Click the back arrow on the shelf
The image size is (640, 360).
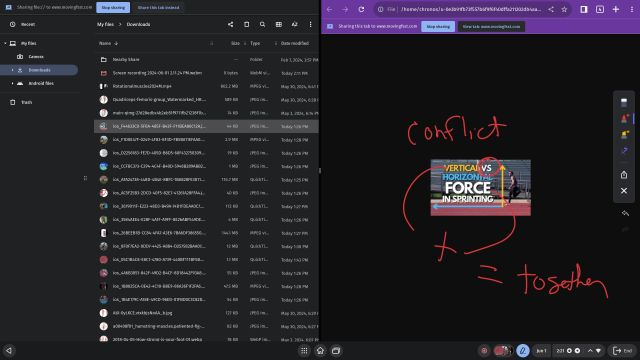point(9,351)
